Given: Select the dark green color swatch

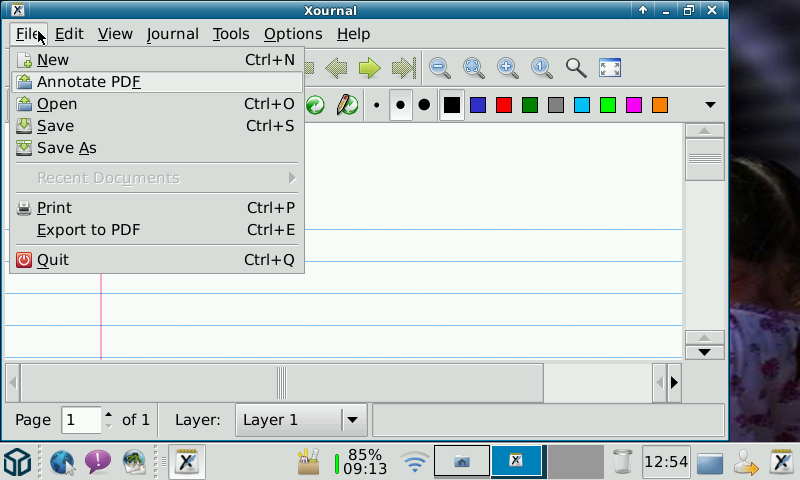Looking at the screenshot, I should coord(530,105).
